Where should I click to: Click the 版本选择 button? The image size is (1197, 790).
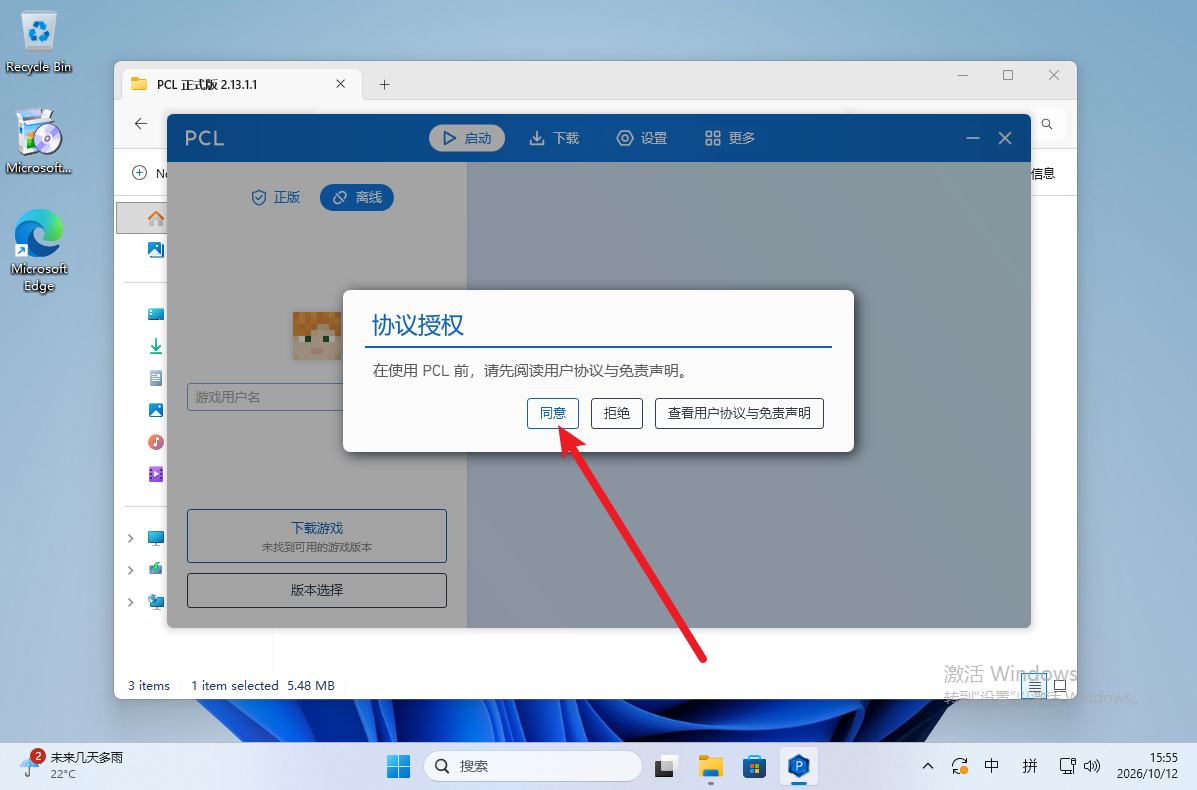(x=317, y=590)
